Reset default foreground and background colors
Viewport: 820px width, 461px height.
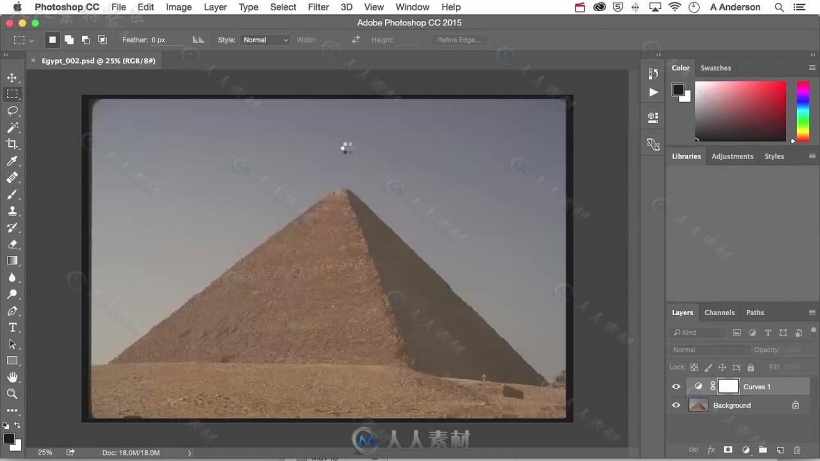6,425
